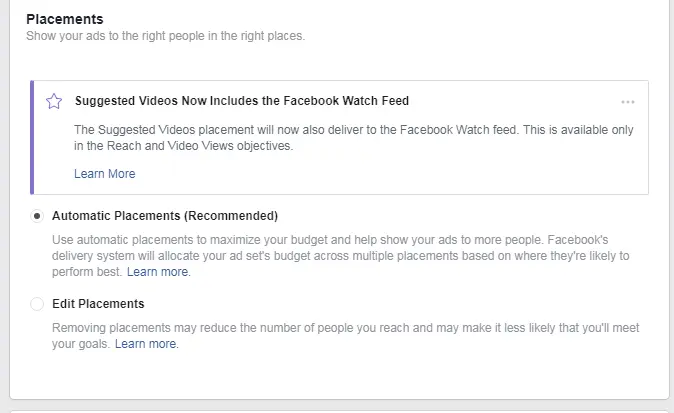Select the Edit Placements radio button
Screen dimensions: 674x413
pos(37,303)
